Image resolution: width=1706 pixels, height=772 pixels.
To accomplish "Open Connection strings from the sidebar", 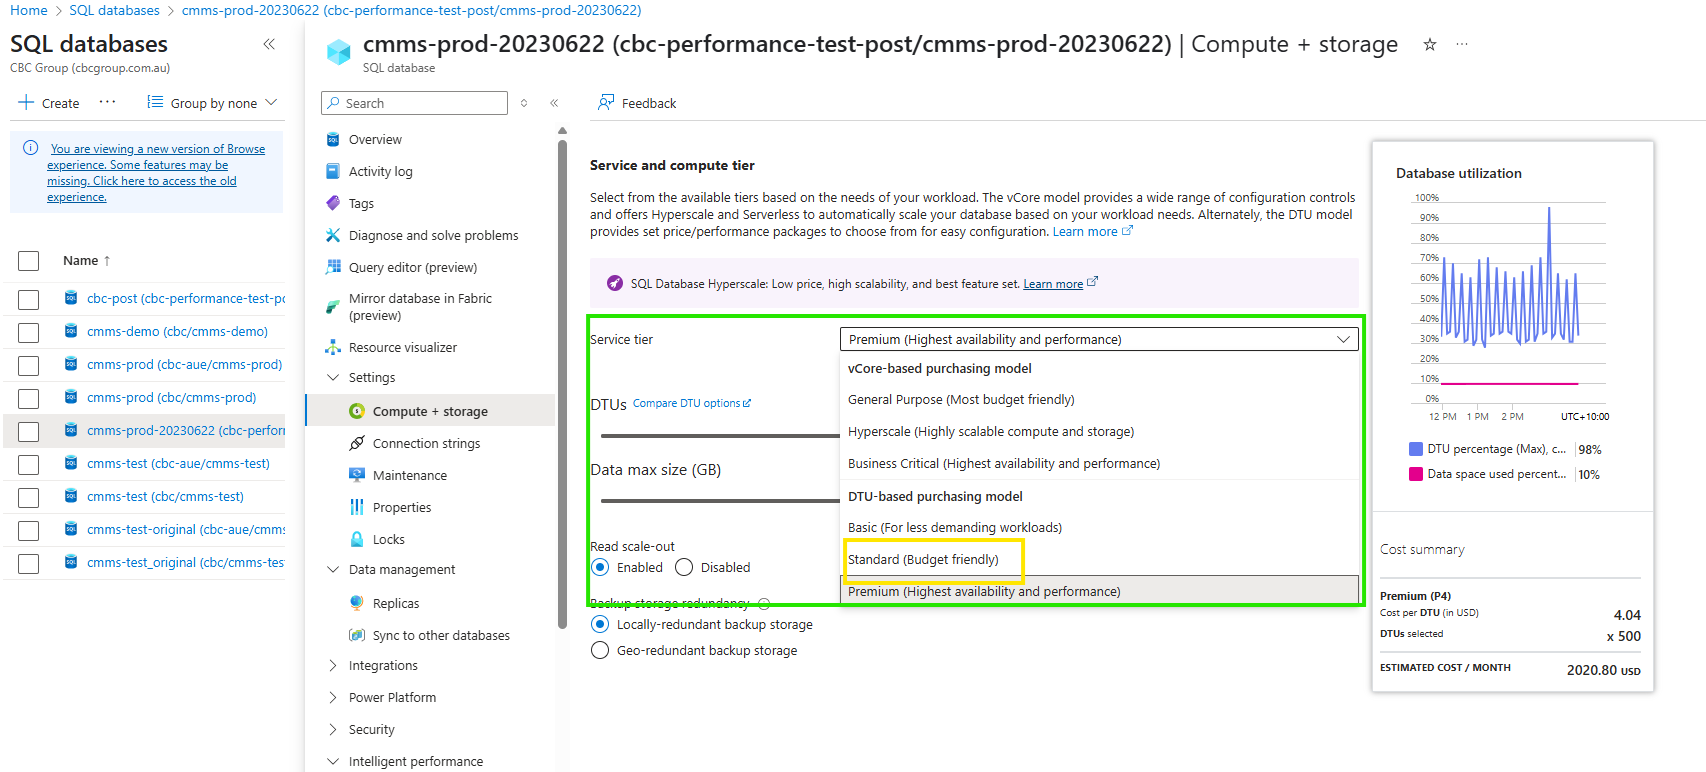I will point(426,443).
